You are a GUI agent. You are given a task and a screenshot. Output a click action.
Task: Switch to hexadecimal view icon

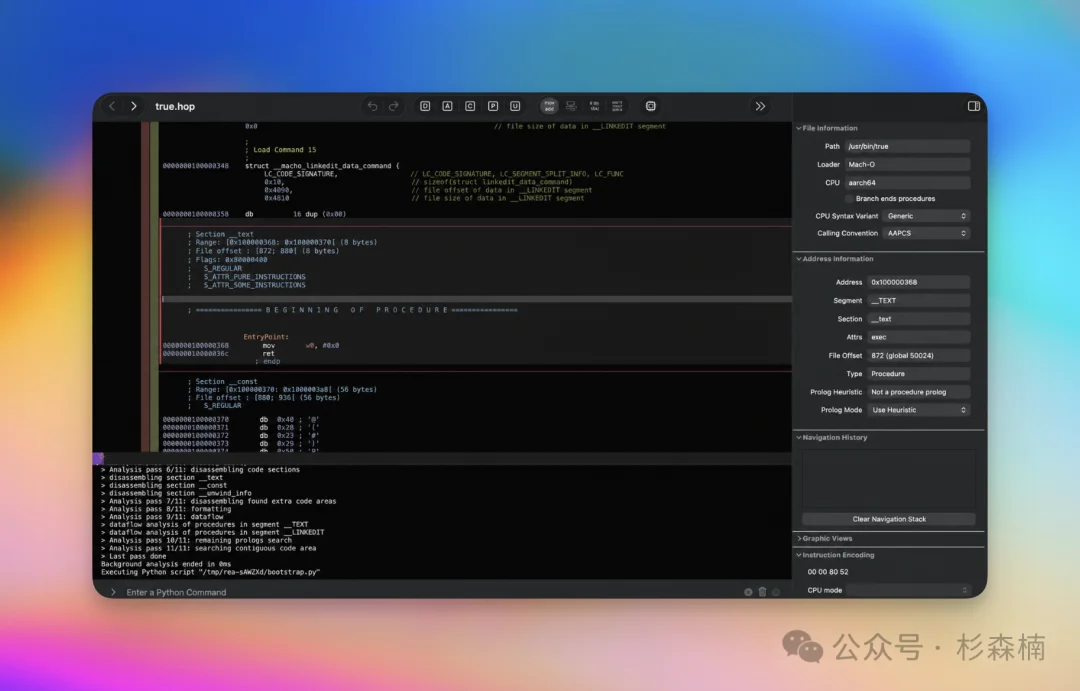pyautogui.click(x=617, y=106)
